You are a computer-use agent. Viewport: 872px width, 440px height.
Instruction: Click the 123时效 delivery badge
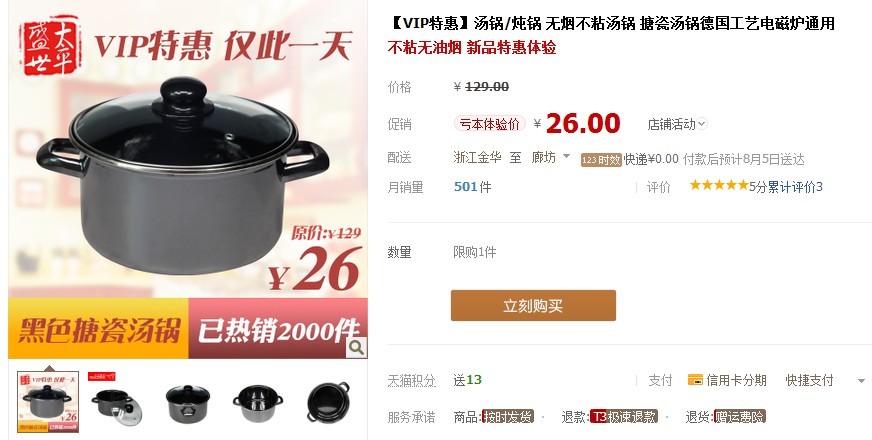coord(601,160)
